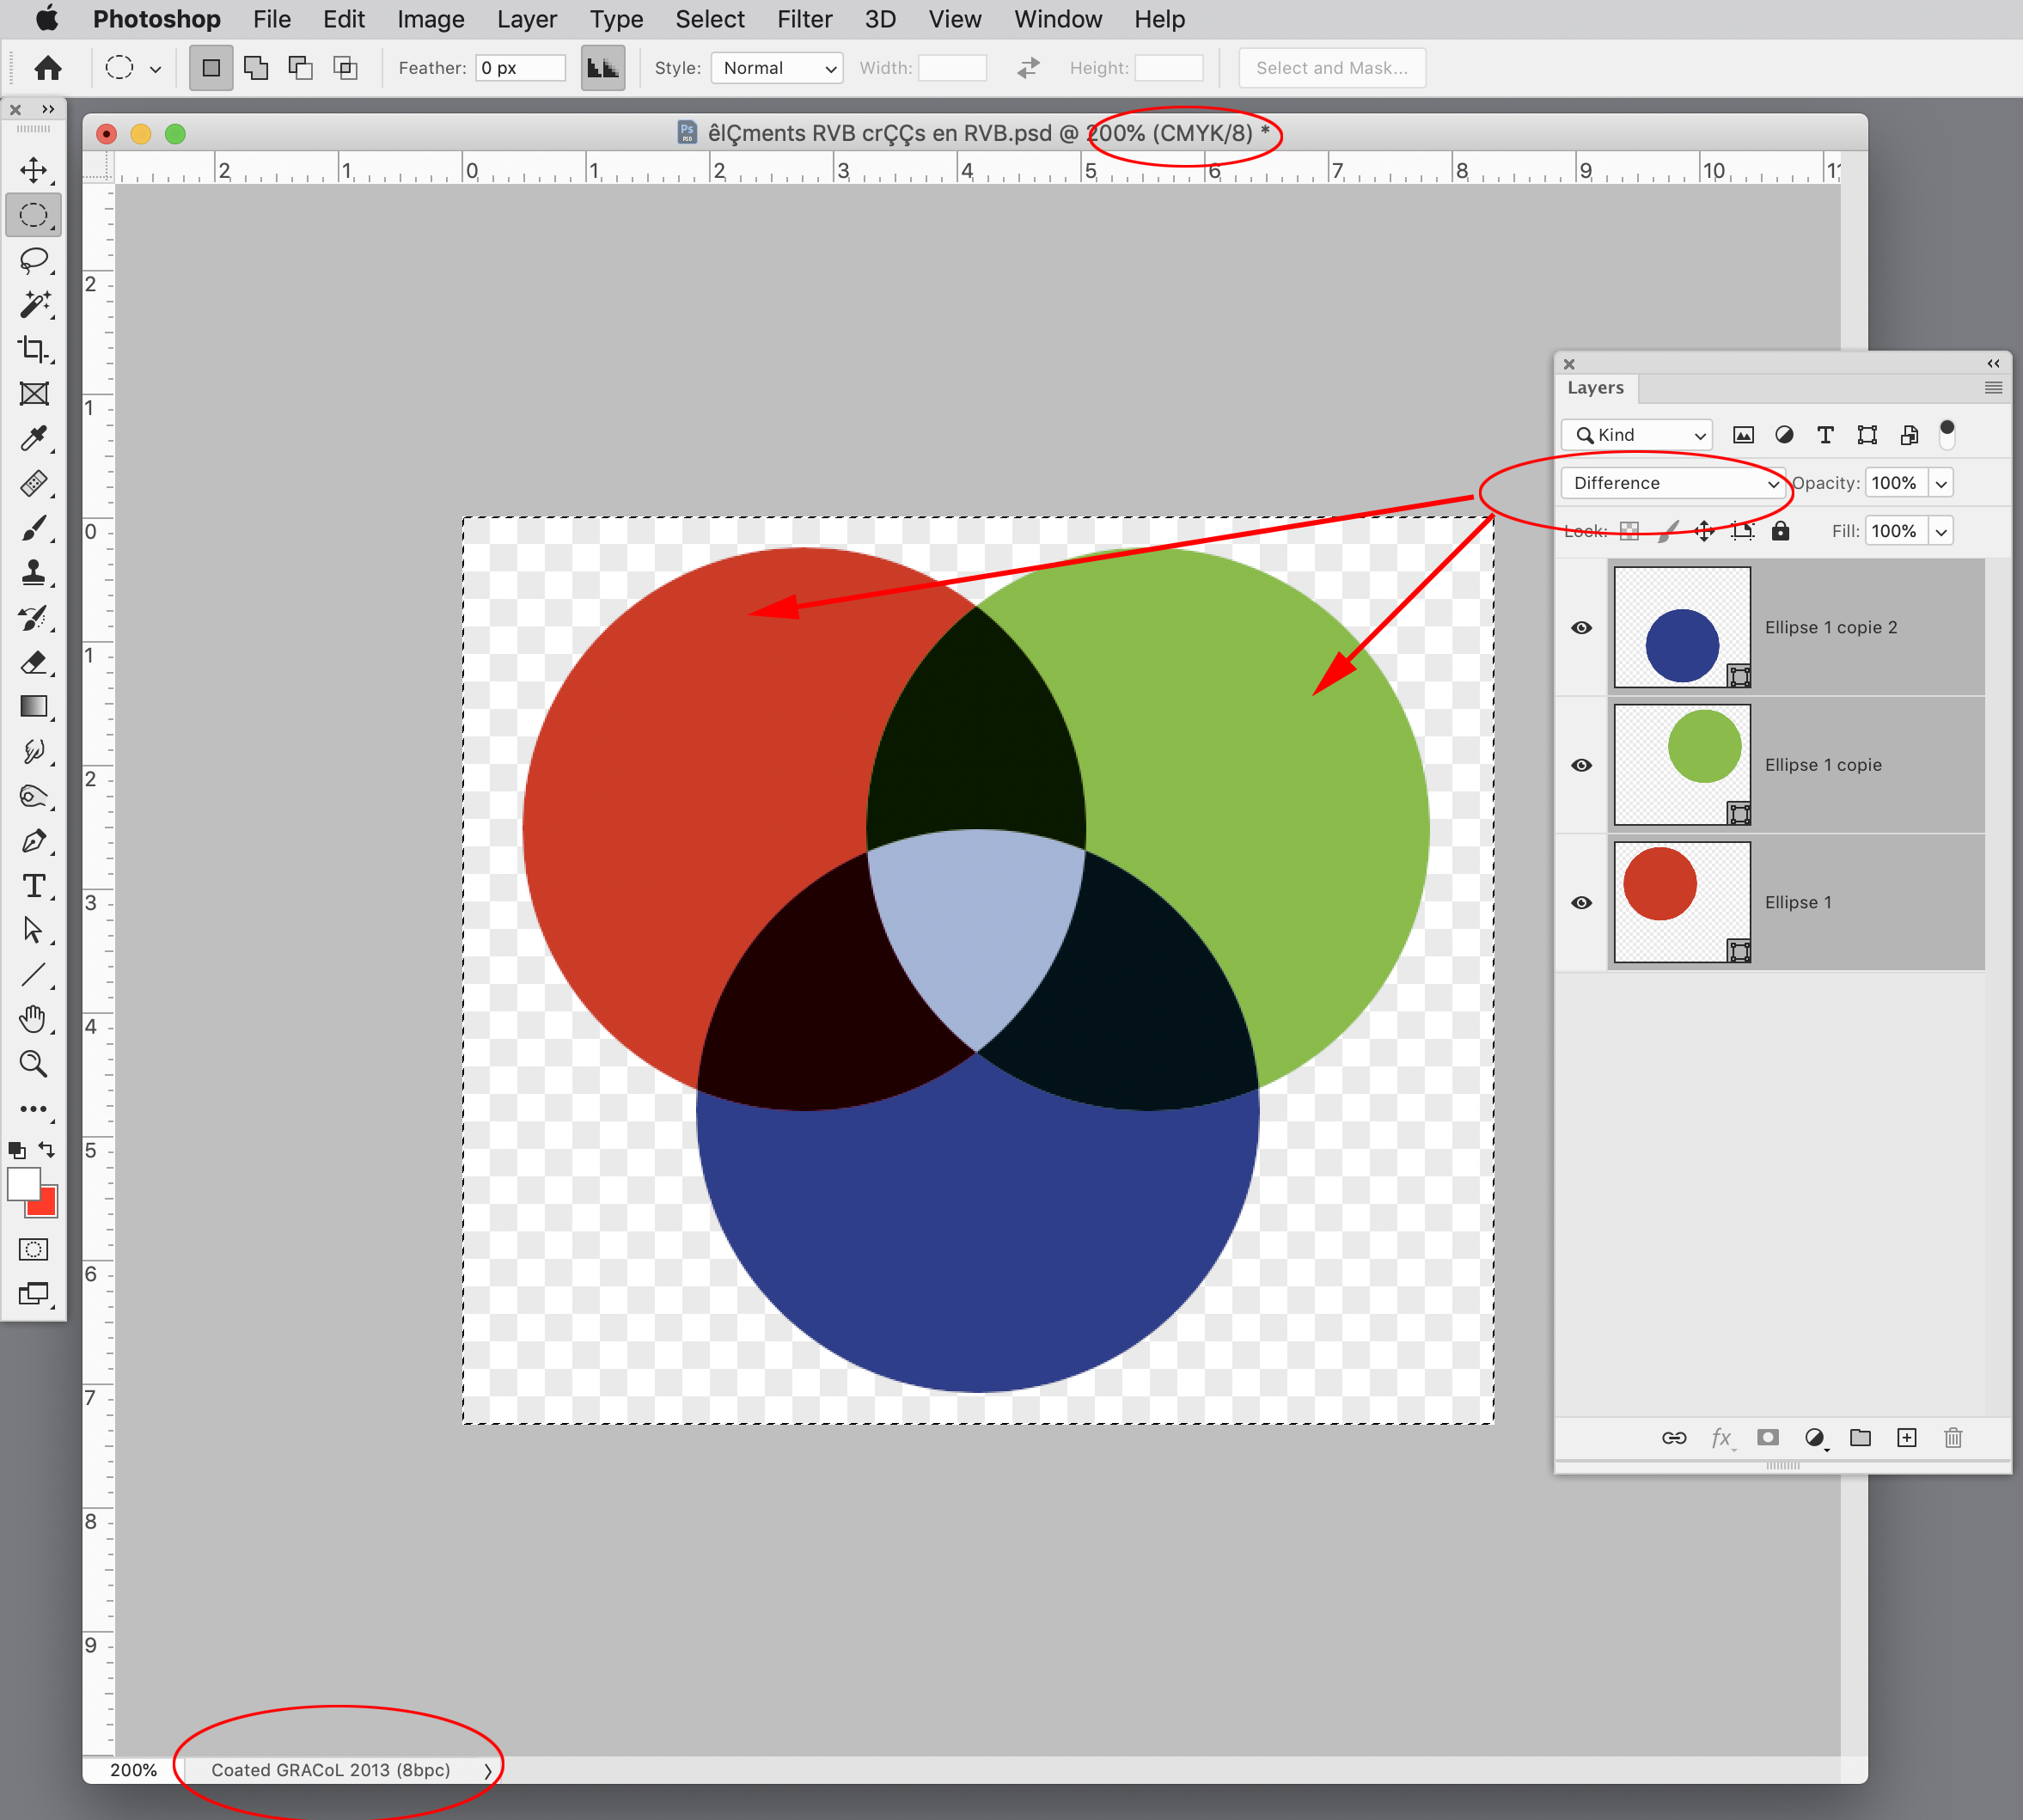Open the Filter menu

[804, 19]
